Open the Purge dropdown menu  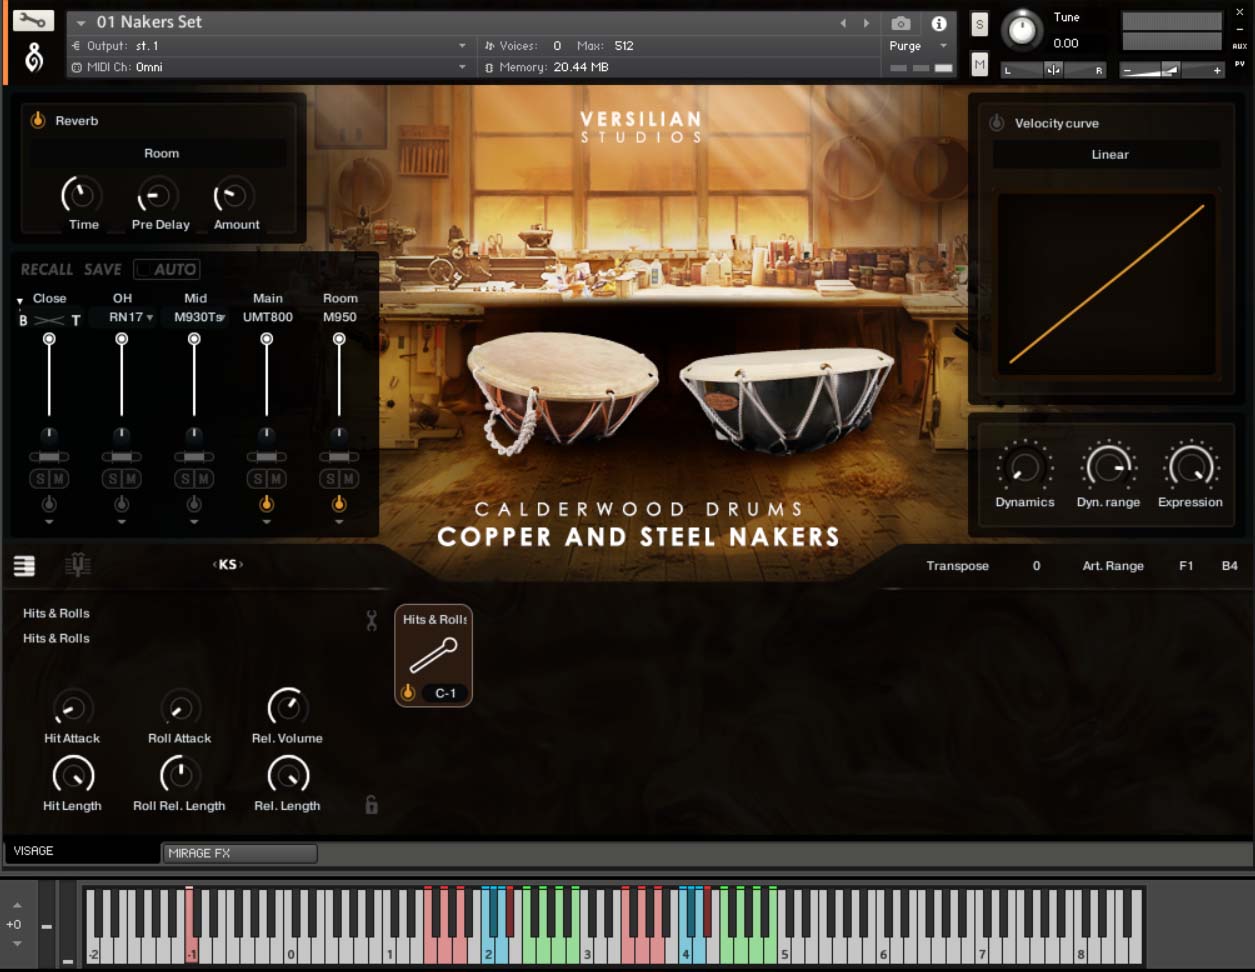click(917, 46)
